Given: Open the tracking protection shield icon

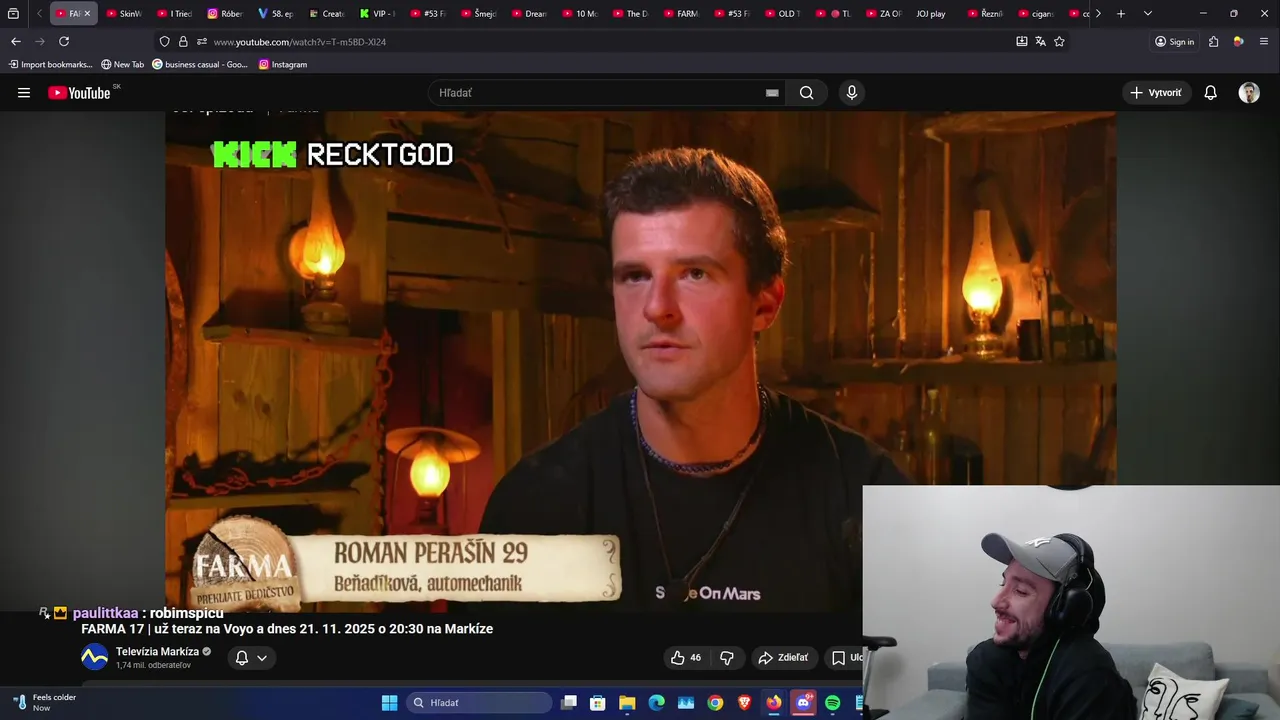Looking at the screenshot, I should 165,42.
